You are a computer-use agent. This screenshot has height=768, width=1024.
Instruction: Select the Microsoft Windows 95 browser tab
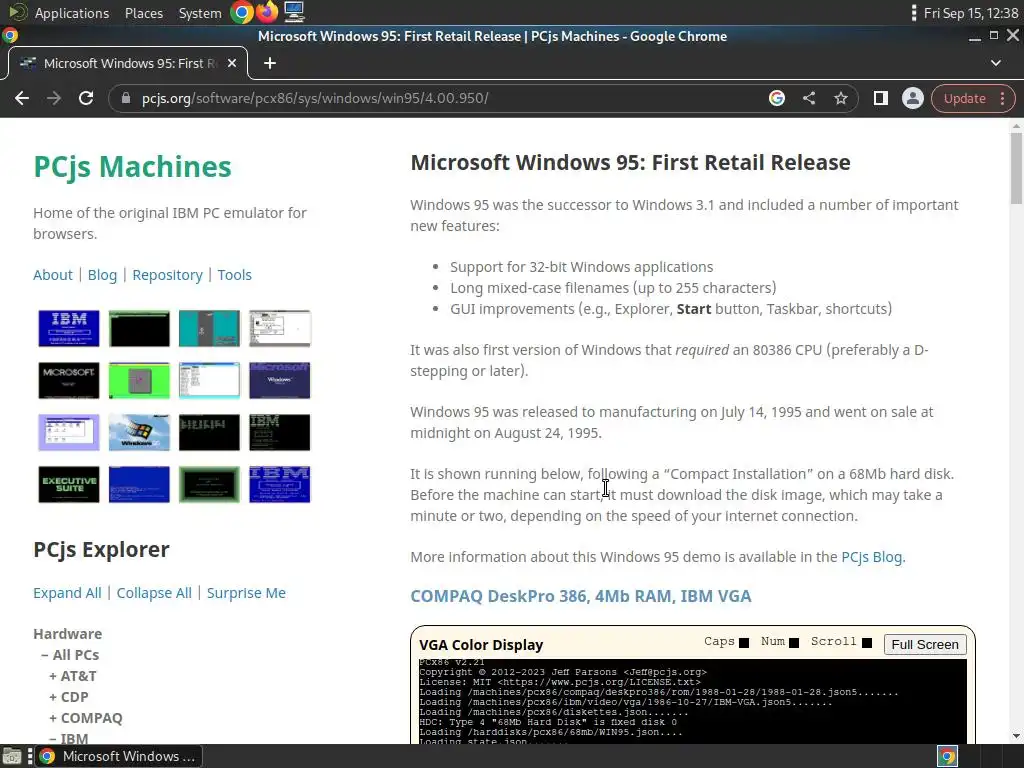click(x=128, y=63)
